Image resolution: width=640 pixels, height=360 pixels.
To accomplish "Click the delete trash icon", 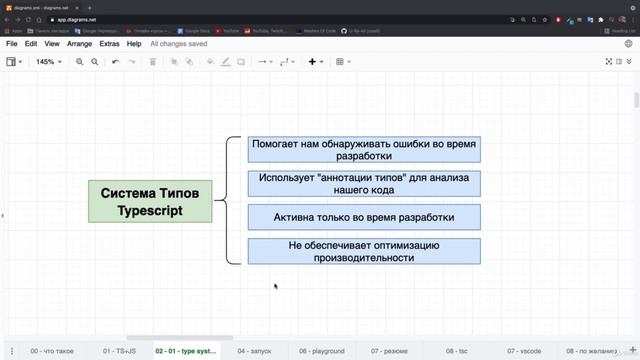I will (x=153, y=62).
